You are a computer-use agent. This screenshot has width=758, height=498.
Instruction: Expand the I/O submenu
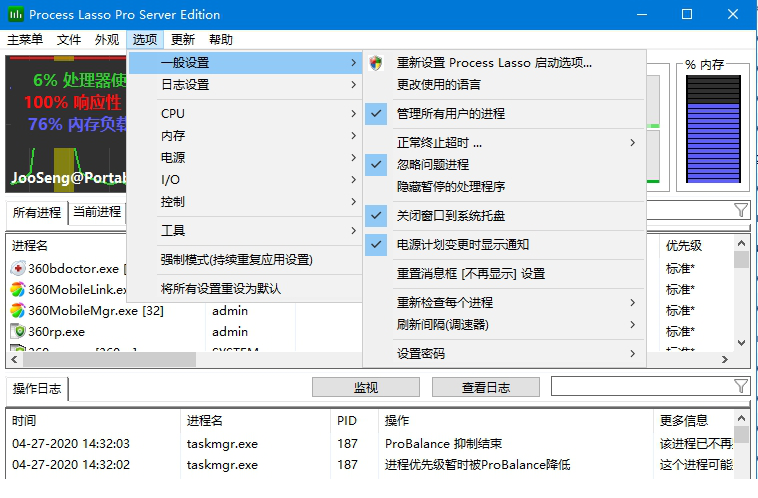[x=246, y=179]
